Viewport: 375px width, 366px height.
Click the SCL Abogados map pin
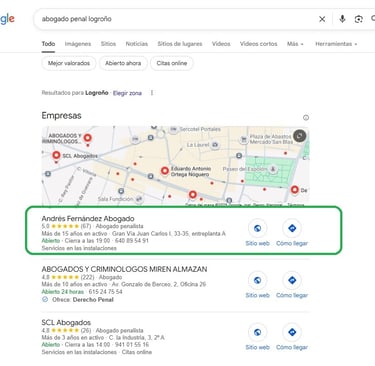pos(56,155)
